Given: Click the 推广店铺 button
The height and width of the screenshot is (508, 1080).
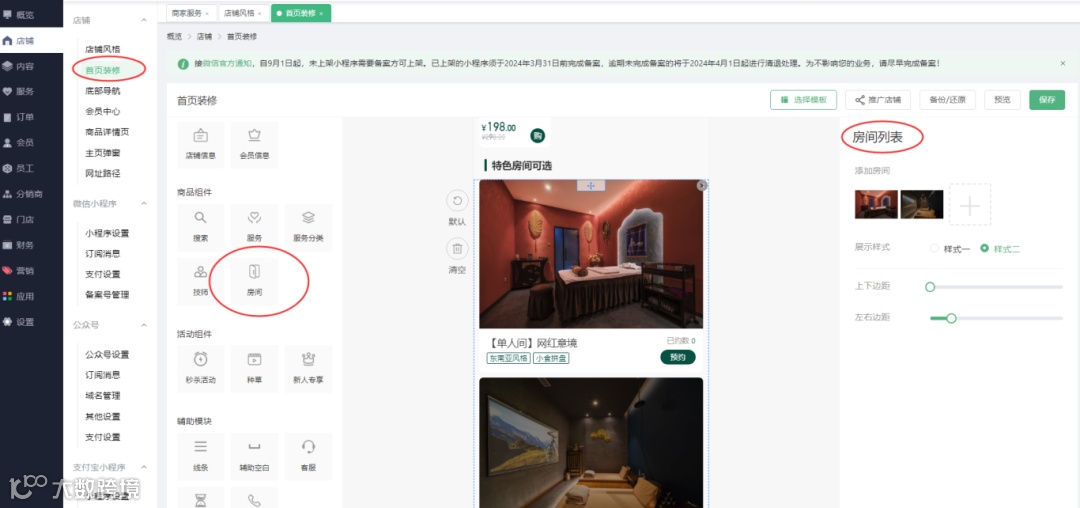Looking at the screenshot, I should click(878, 100).
